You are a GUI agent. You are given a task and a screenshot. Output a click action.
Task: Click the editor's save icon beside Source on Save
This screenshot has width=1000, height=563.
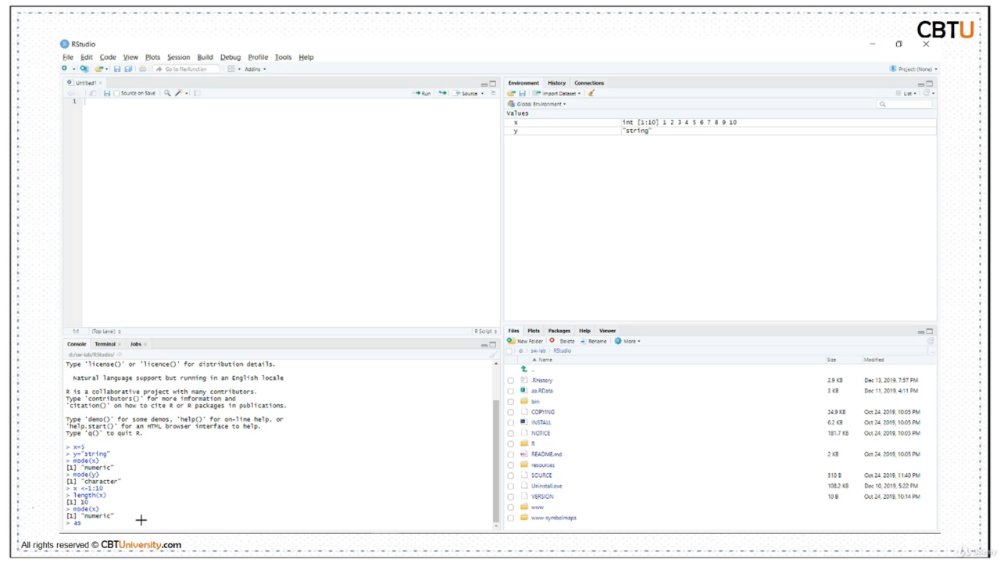coord(107,93)
